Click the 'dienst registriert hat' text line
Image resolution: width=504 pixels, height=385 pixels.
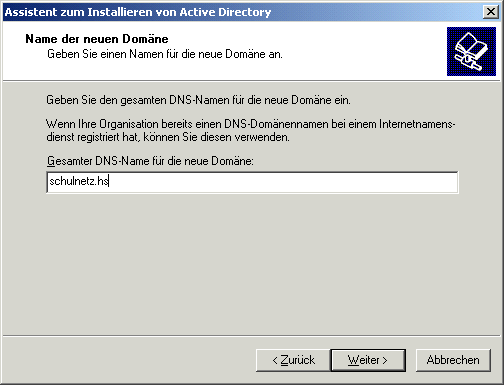(168, 137)
